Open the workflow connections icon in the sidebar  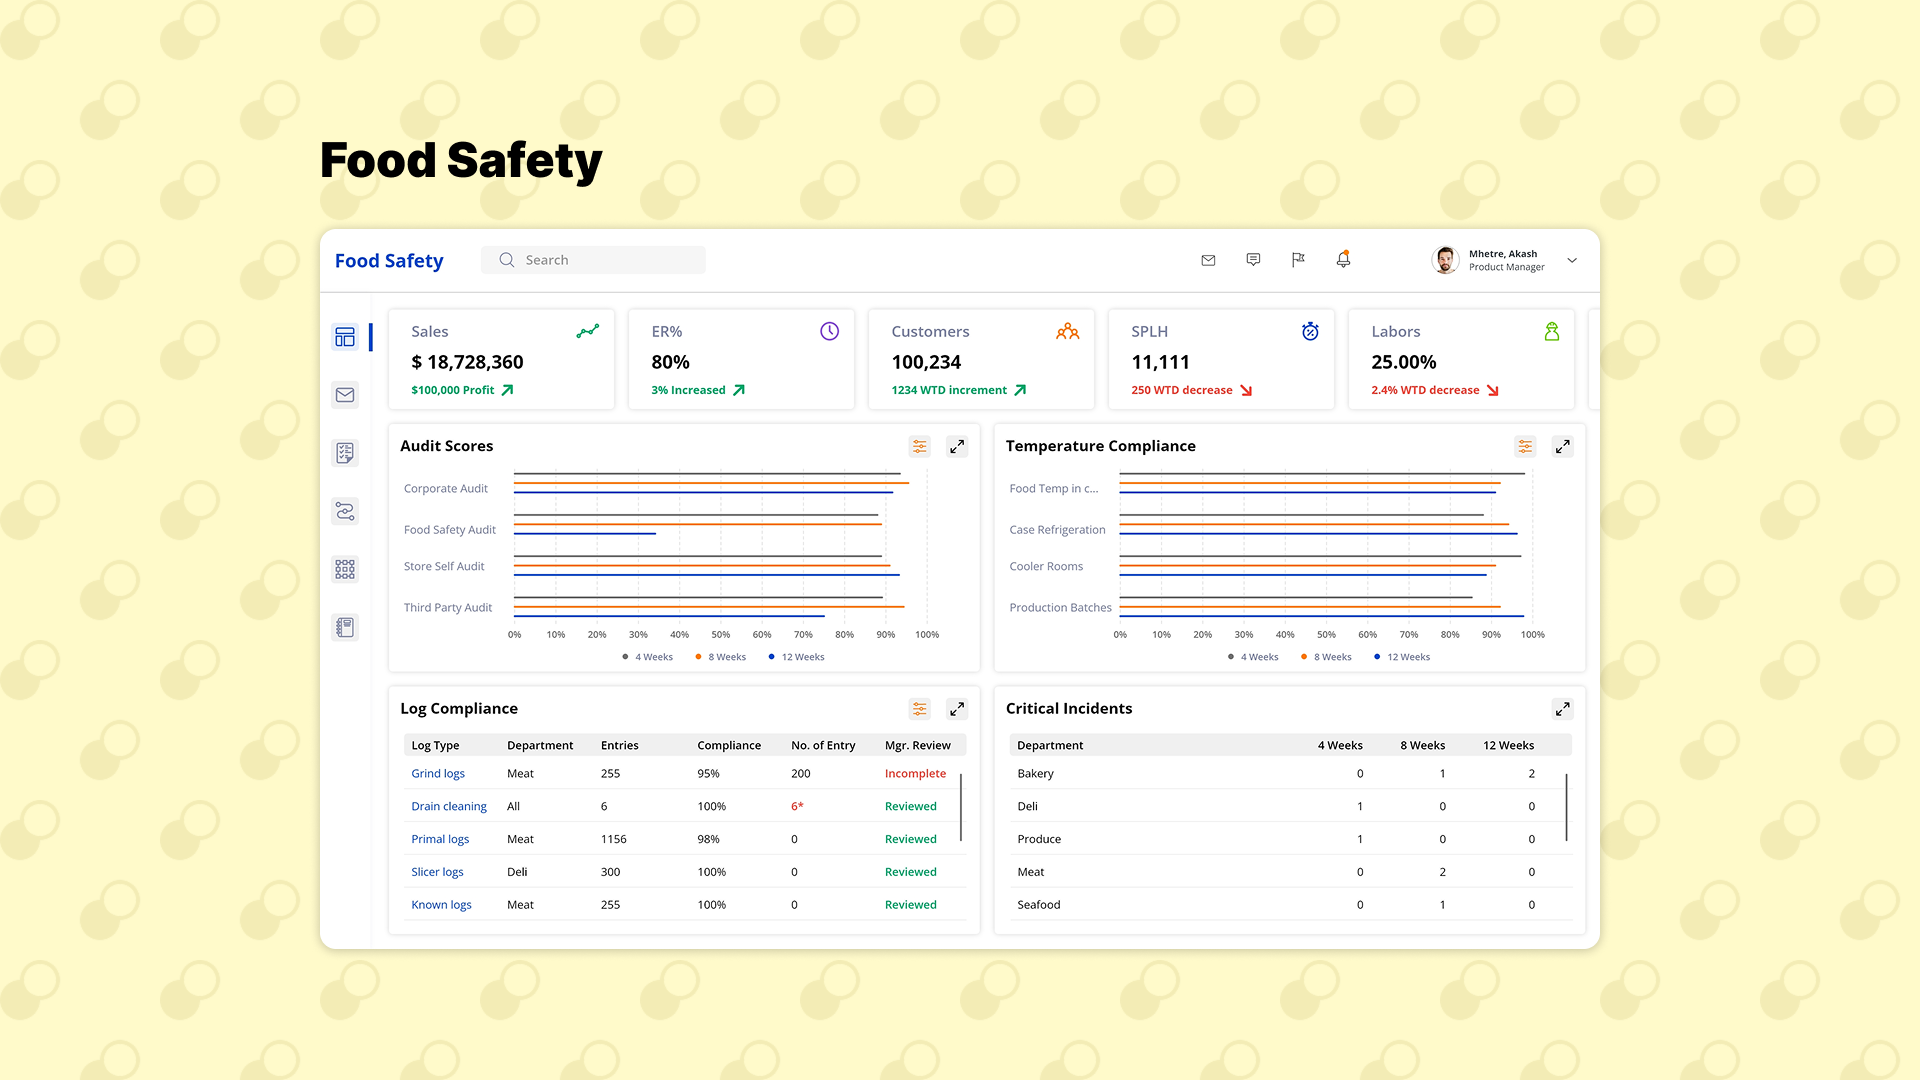tap(345, 510)
